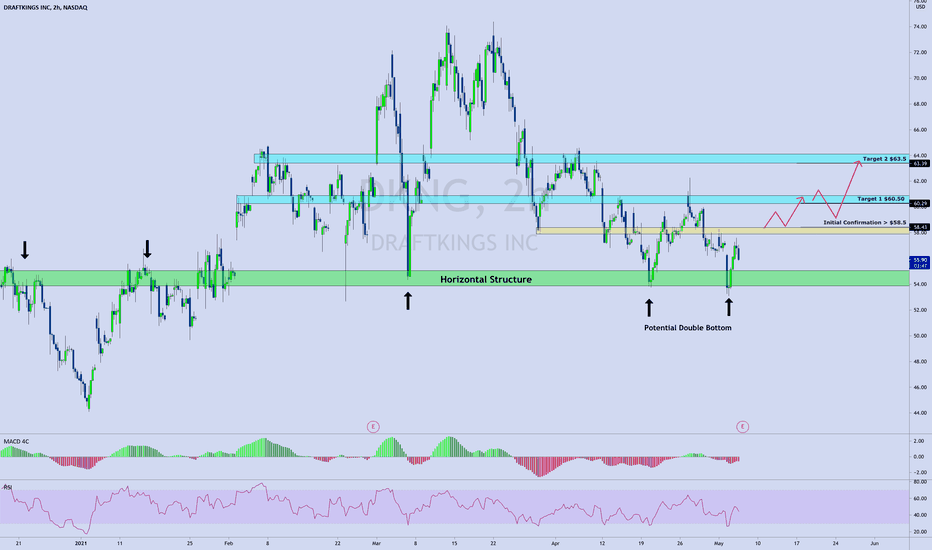The image size is (932, 550).
Task: Click the 17 date axis label
Action: (x=796, y=543)
